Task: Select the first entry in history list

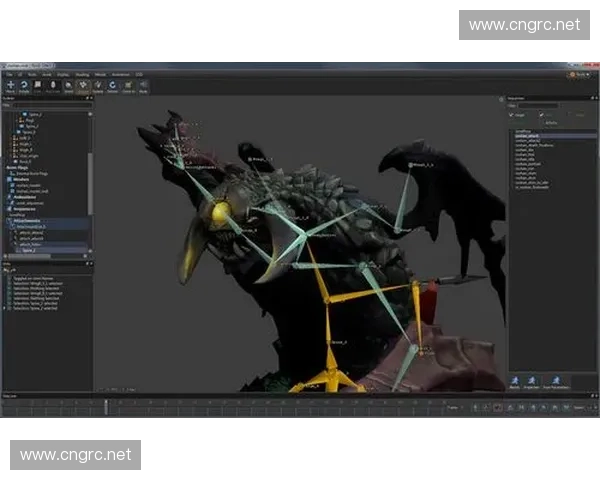Action: [x=33, y=278]
